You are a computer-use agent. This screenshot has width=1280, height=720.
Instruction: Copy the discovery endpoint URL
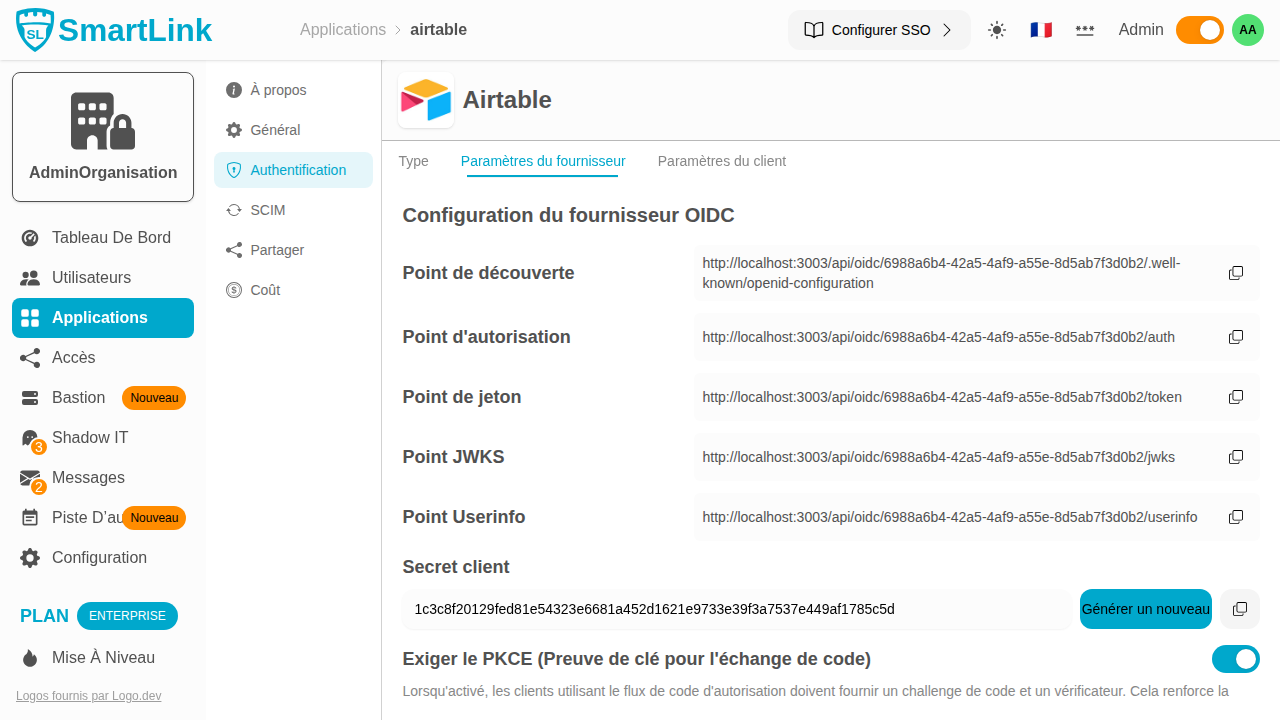(1236, 273)
